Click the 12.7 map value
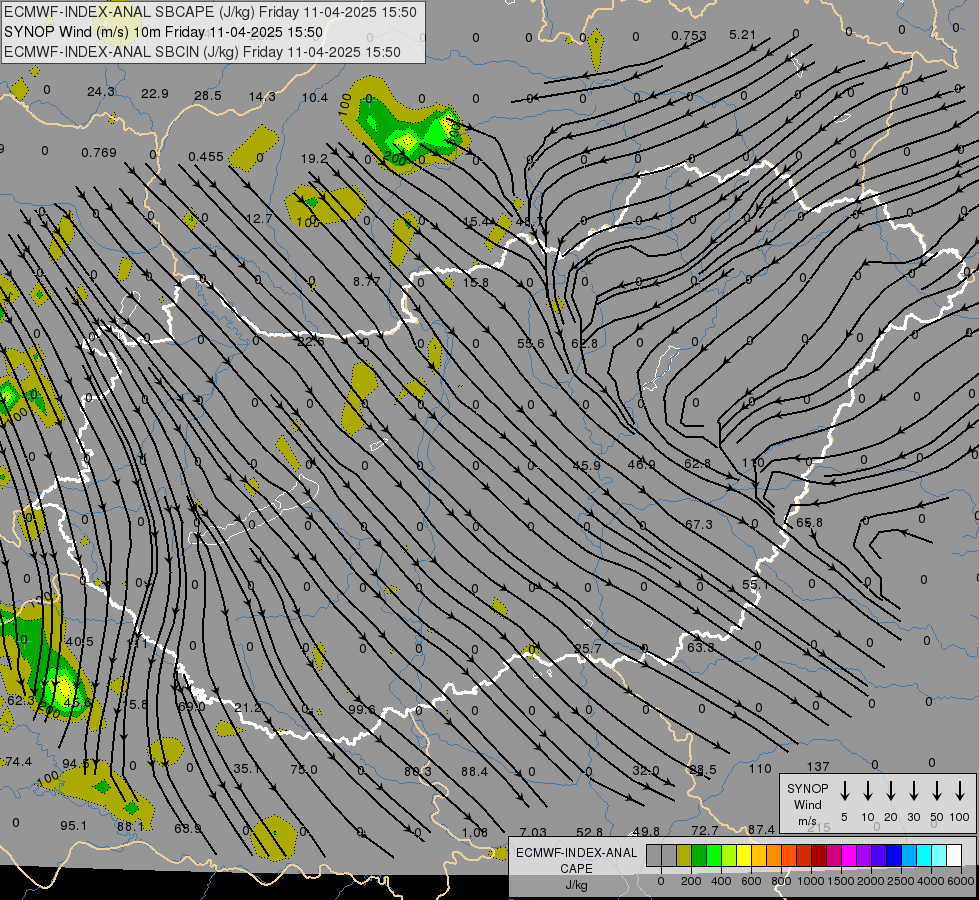Viewport: 979px width, 900px height. [258, 219]
